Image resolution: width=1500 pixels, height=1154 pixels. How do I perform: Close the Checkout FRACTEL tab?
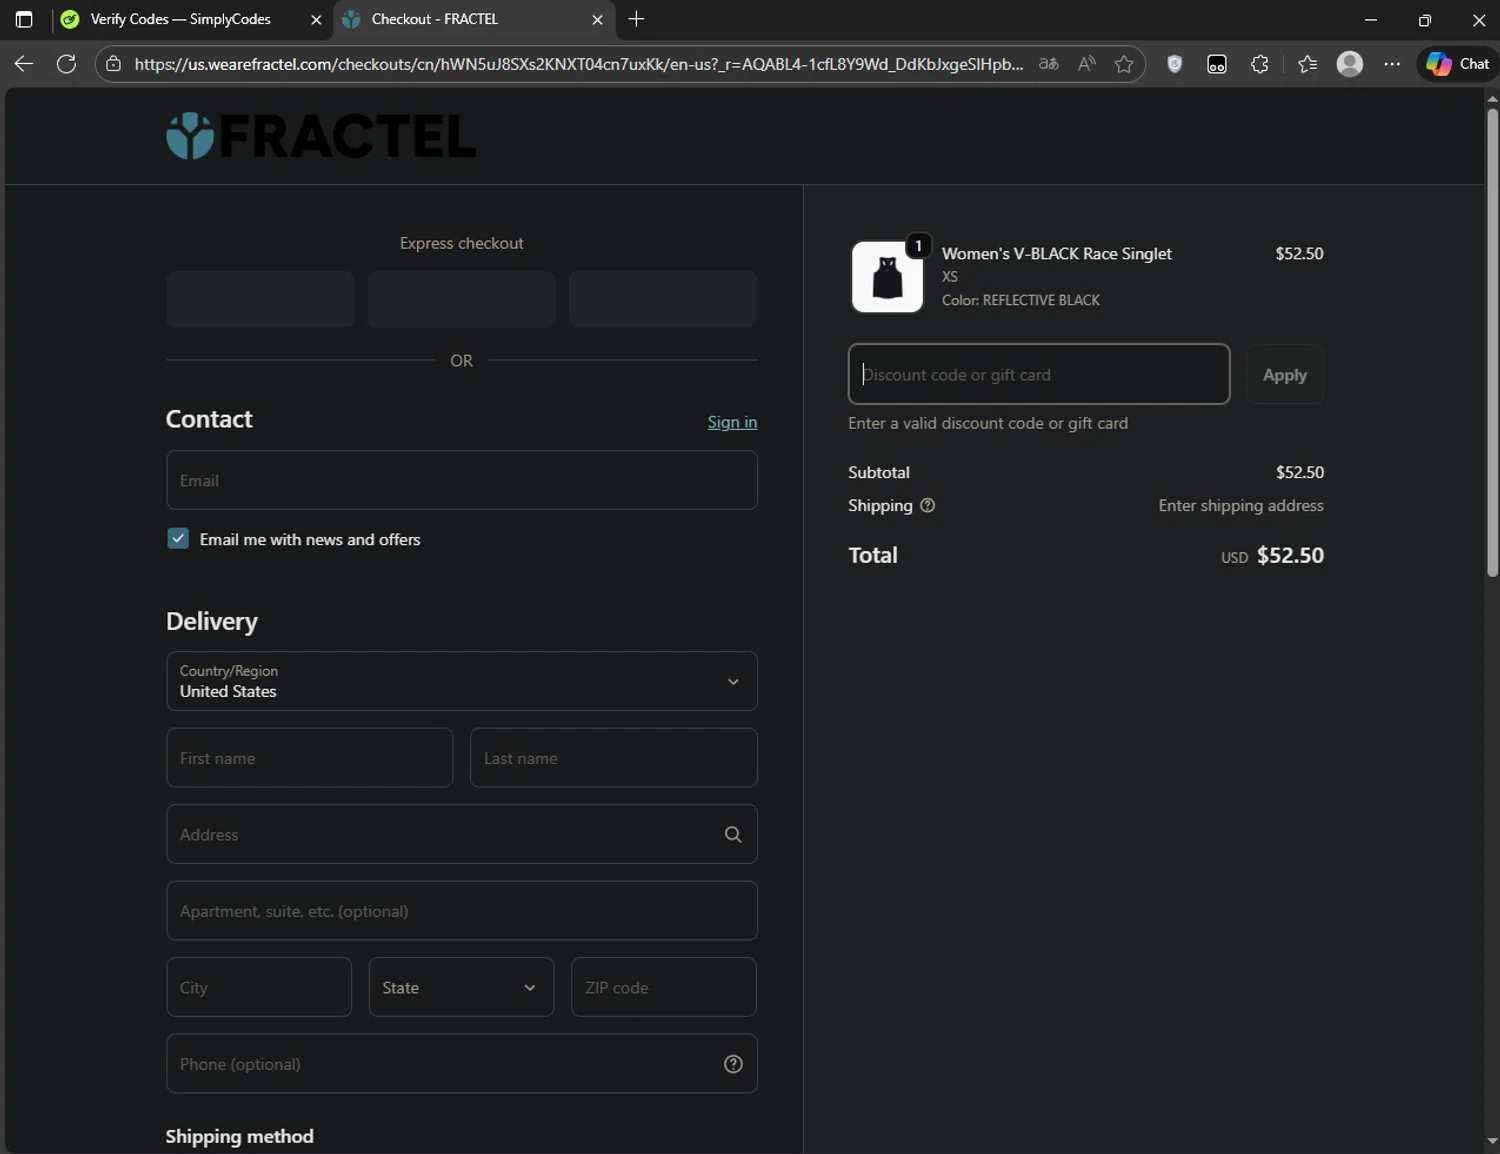click(x=597, y=19)
